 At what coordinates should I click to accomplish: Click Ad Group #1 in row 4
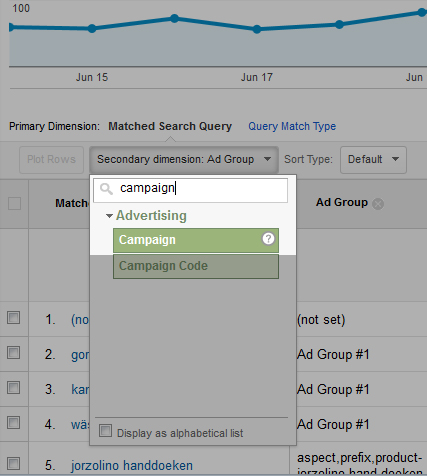click(x=333, y=424)
